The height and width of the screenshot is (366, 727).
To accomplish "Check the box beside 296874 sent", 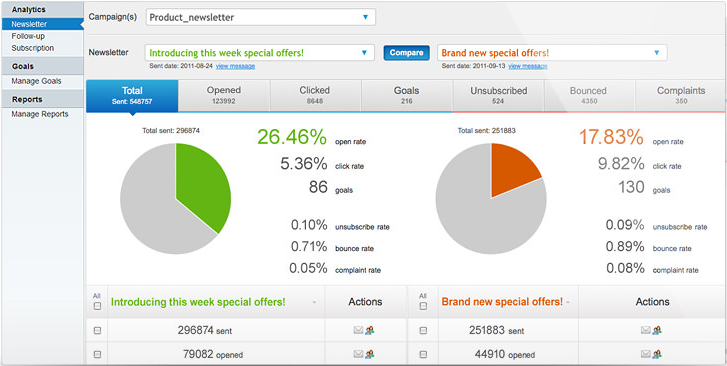I will click(x=97, y=331).
